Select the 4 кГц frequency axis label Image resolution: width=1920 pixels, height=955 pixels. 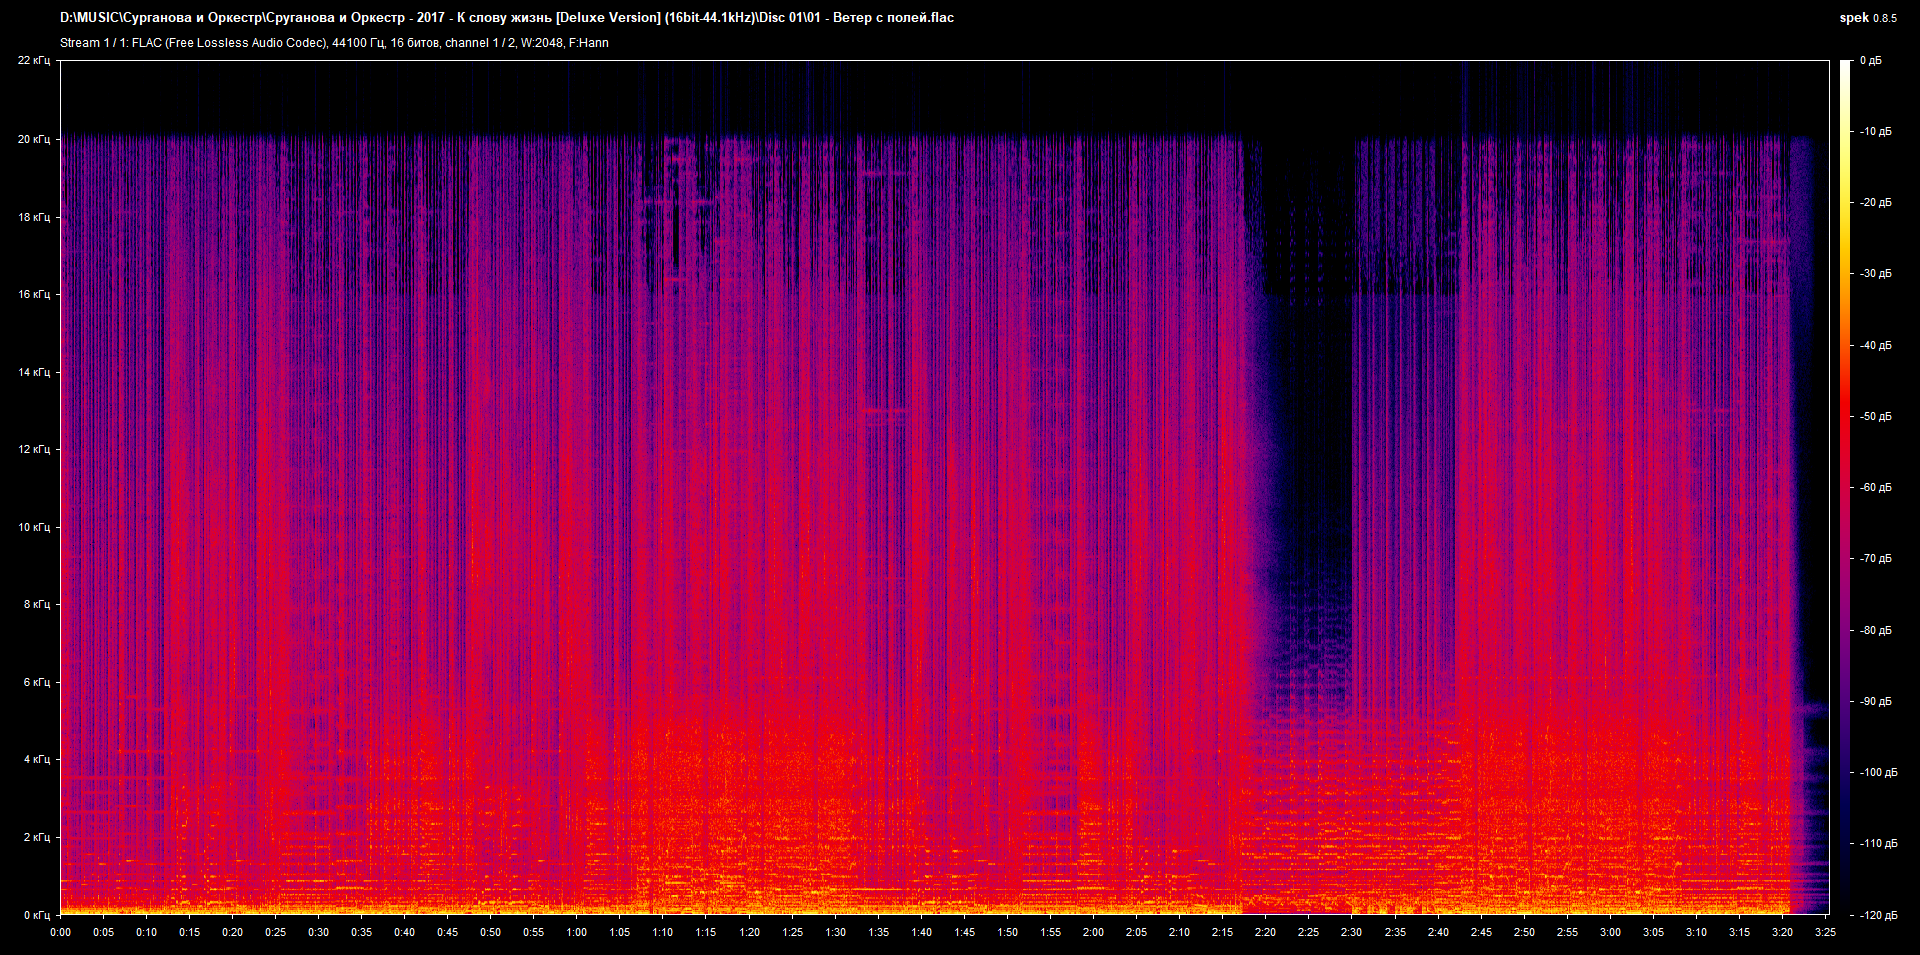pos(36,759)
